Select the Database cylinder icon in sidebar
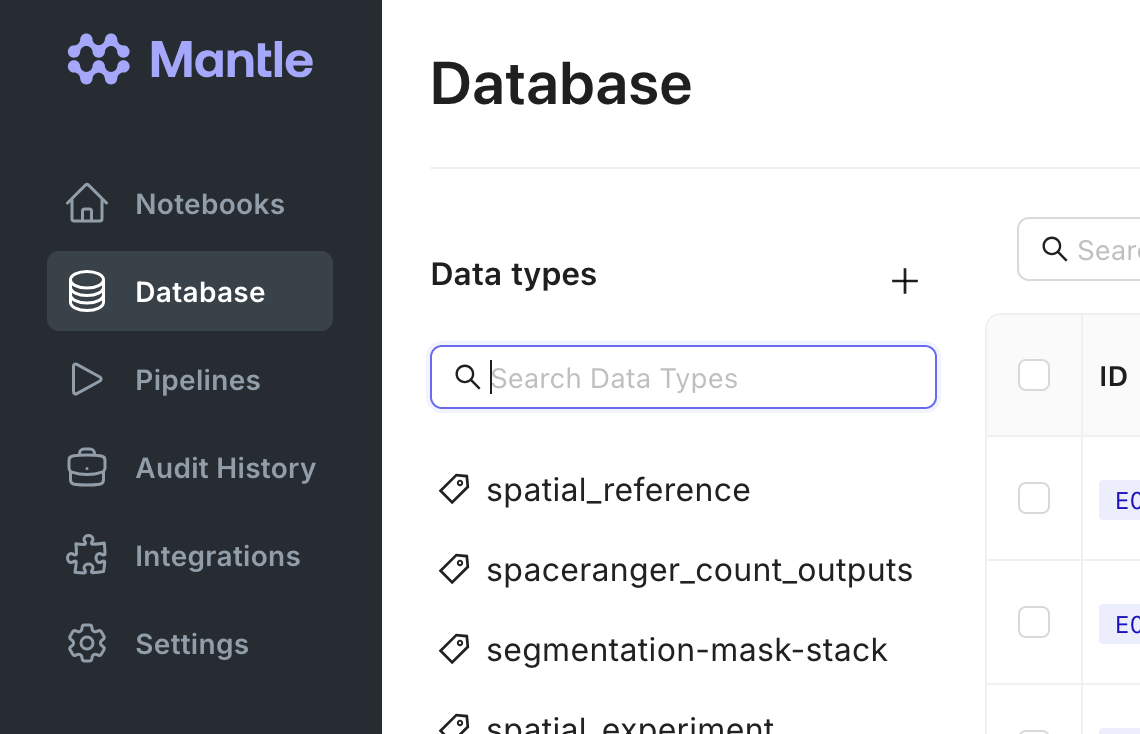The width and height of the screenshot is (1140, 734). tap(87, 291)
